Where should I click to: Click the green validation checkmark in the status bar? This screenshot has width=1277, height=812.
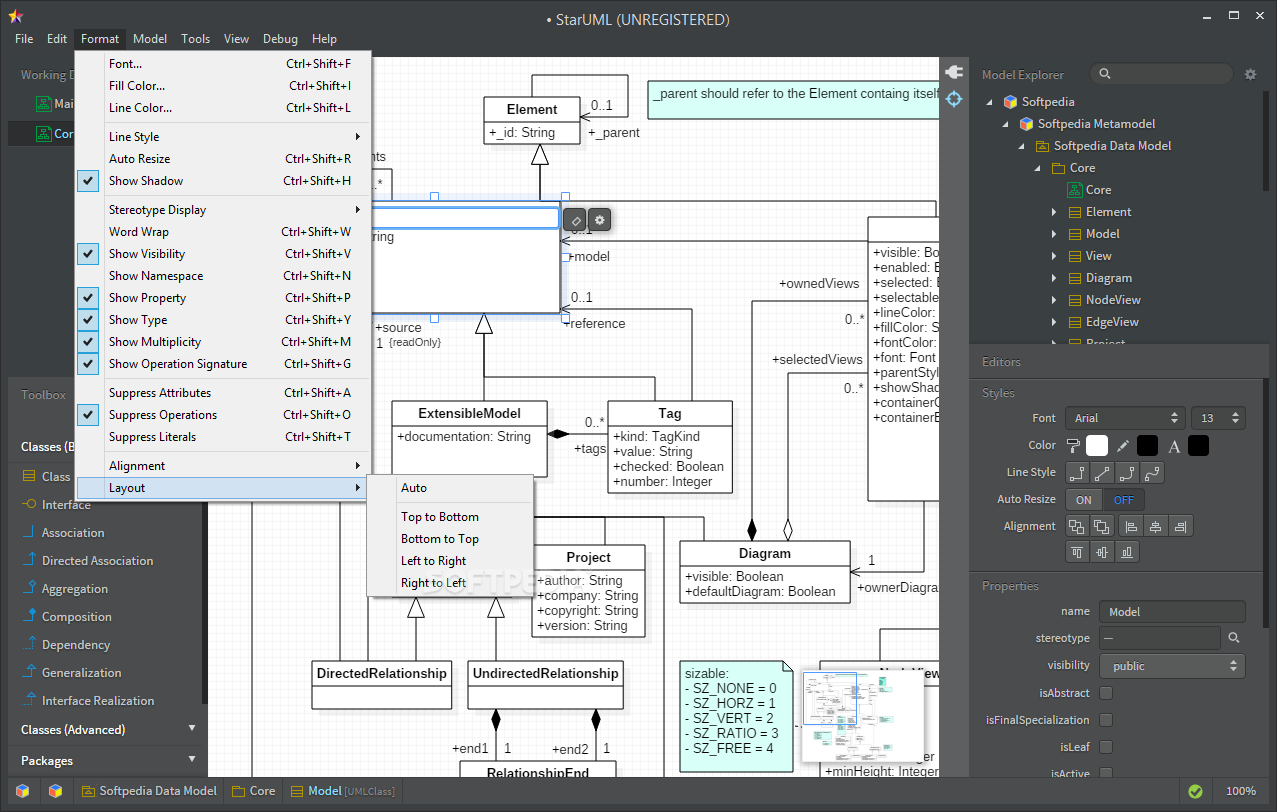tap(1195, 791)
